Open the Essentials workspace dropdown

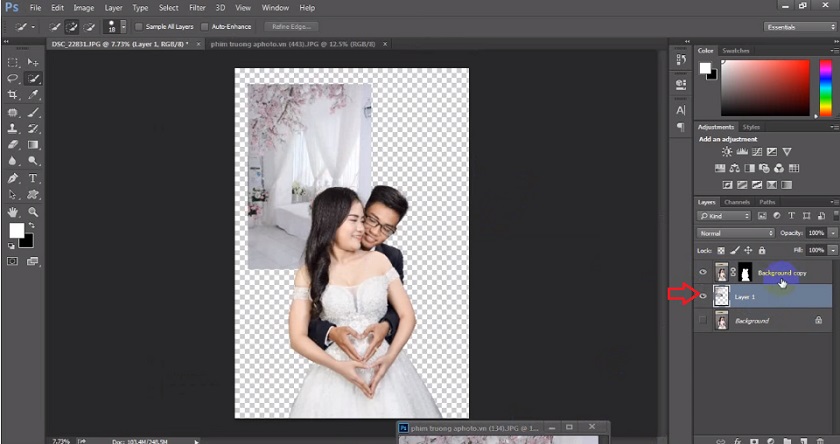(800, 27)
